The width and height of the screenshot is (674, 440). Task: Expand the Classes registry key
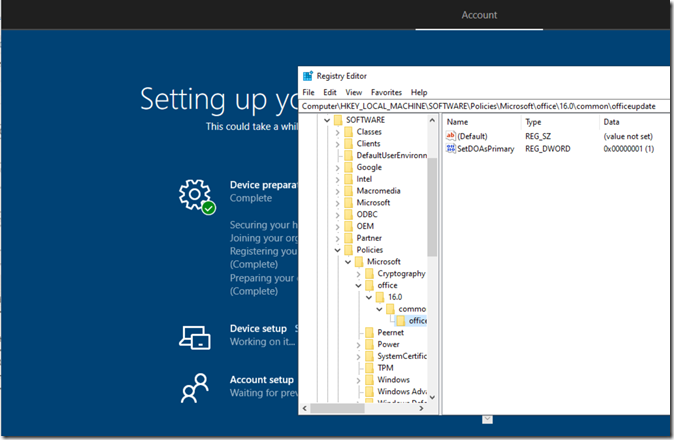tap(336, 132)
